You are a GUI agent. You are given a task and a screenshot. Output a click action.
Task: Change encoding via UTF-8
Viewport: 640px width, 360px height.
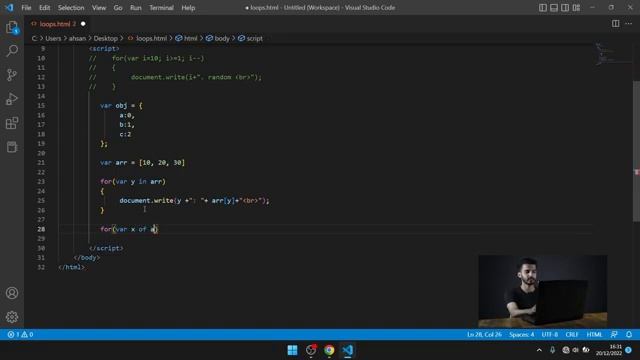[549, 334]
